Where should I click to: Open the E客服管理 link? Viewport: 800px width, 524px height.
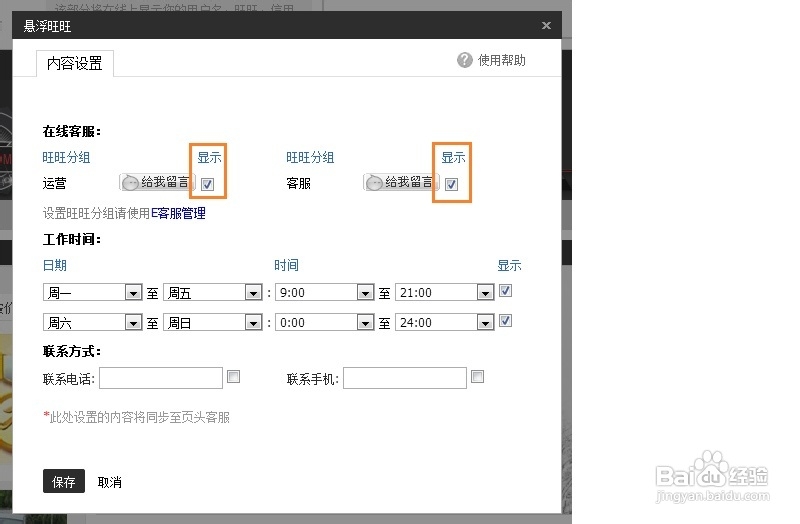click(x=179, y=213)
